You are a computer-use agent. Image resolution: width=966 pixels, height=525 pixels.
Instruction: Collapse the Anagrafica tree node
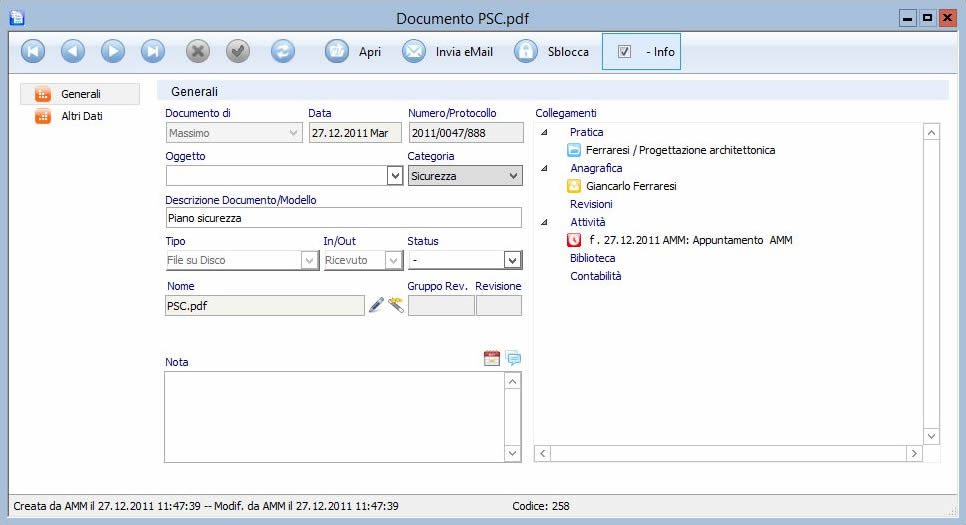[545, 168]
